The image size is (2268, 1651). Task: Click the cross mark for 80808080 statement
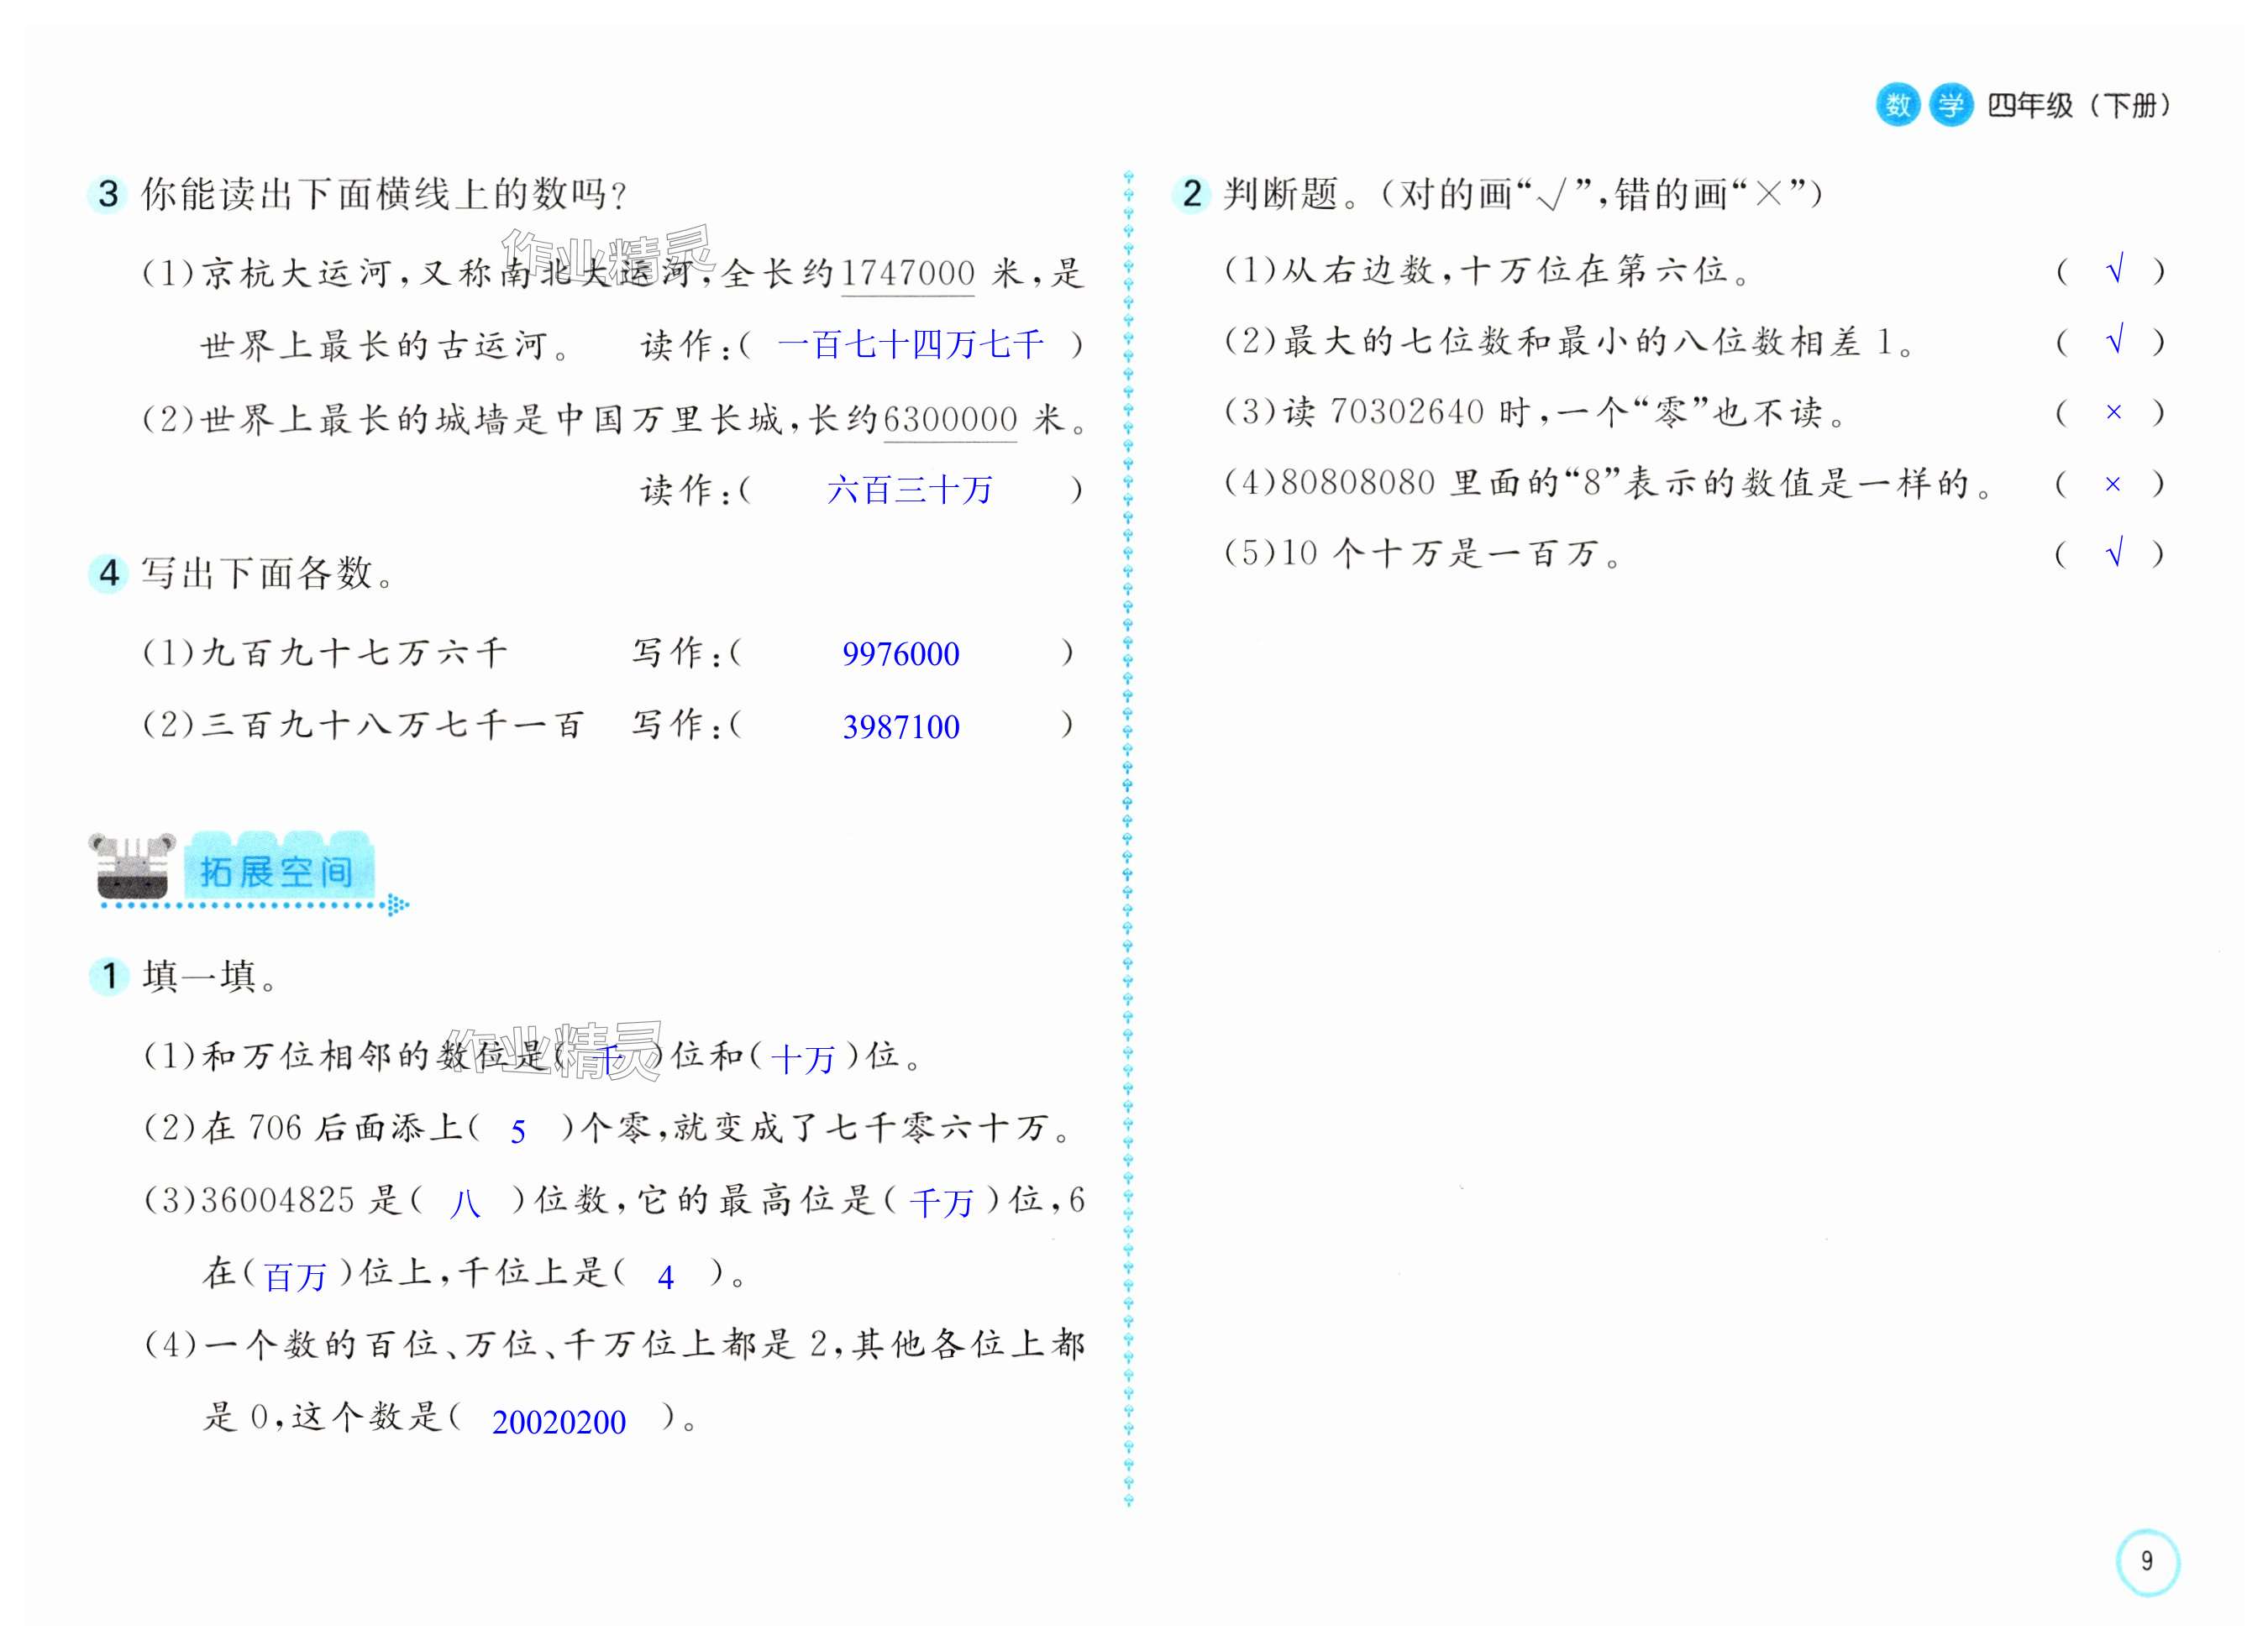tap(2112, 484)
